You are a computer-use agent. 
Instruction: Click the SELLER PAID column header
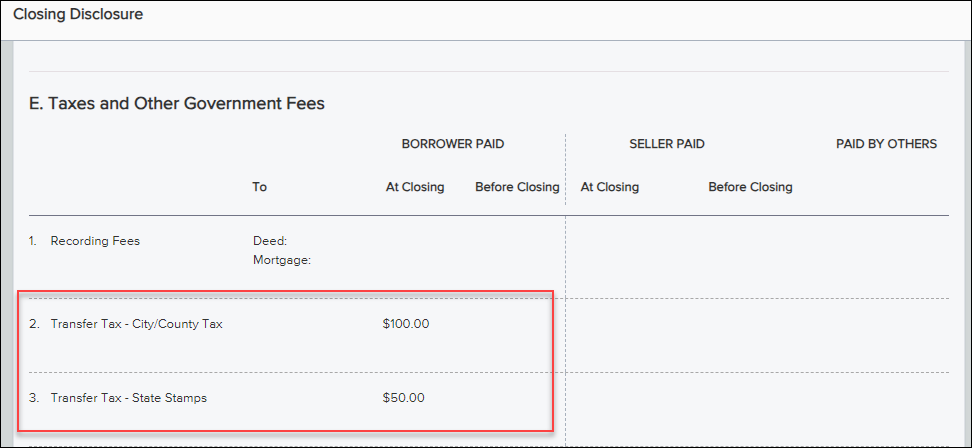pos(667,144)
